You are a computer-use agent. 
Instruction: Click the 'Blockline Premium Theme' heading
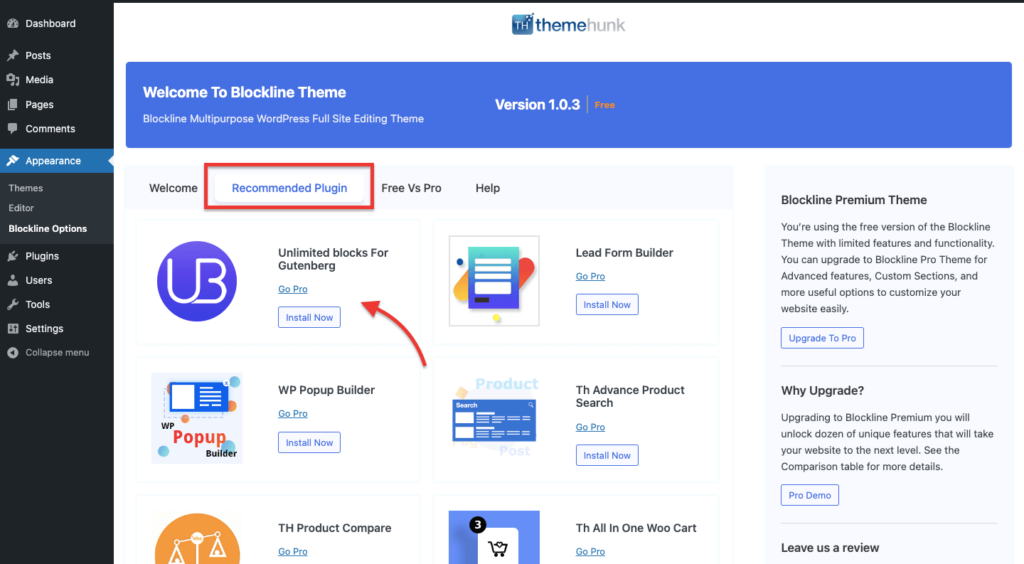coord(854,200)
